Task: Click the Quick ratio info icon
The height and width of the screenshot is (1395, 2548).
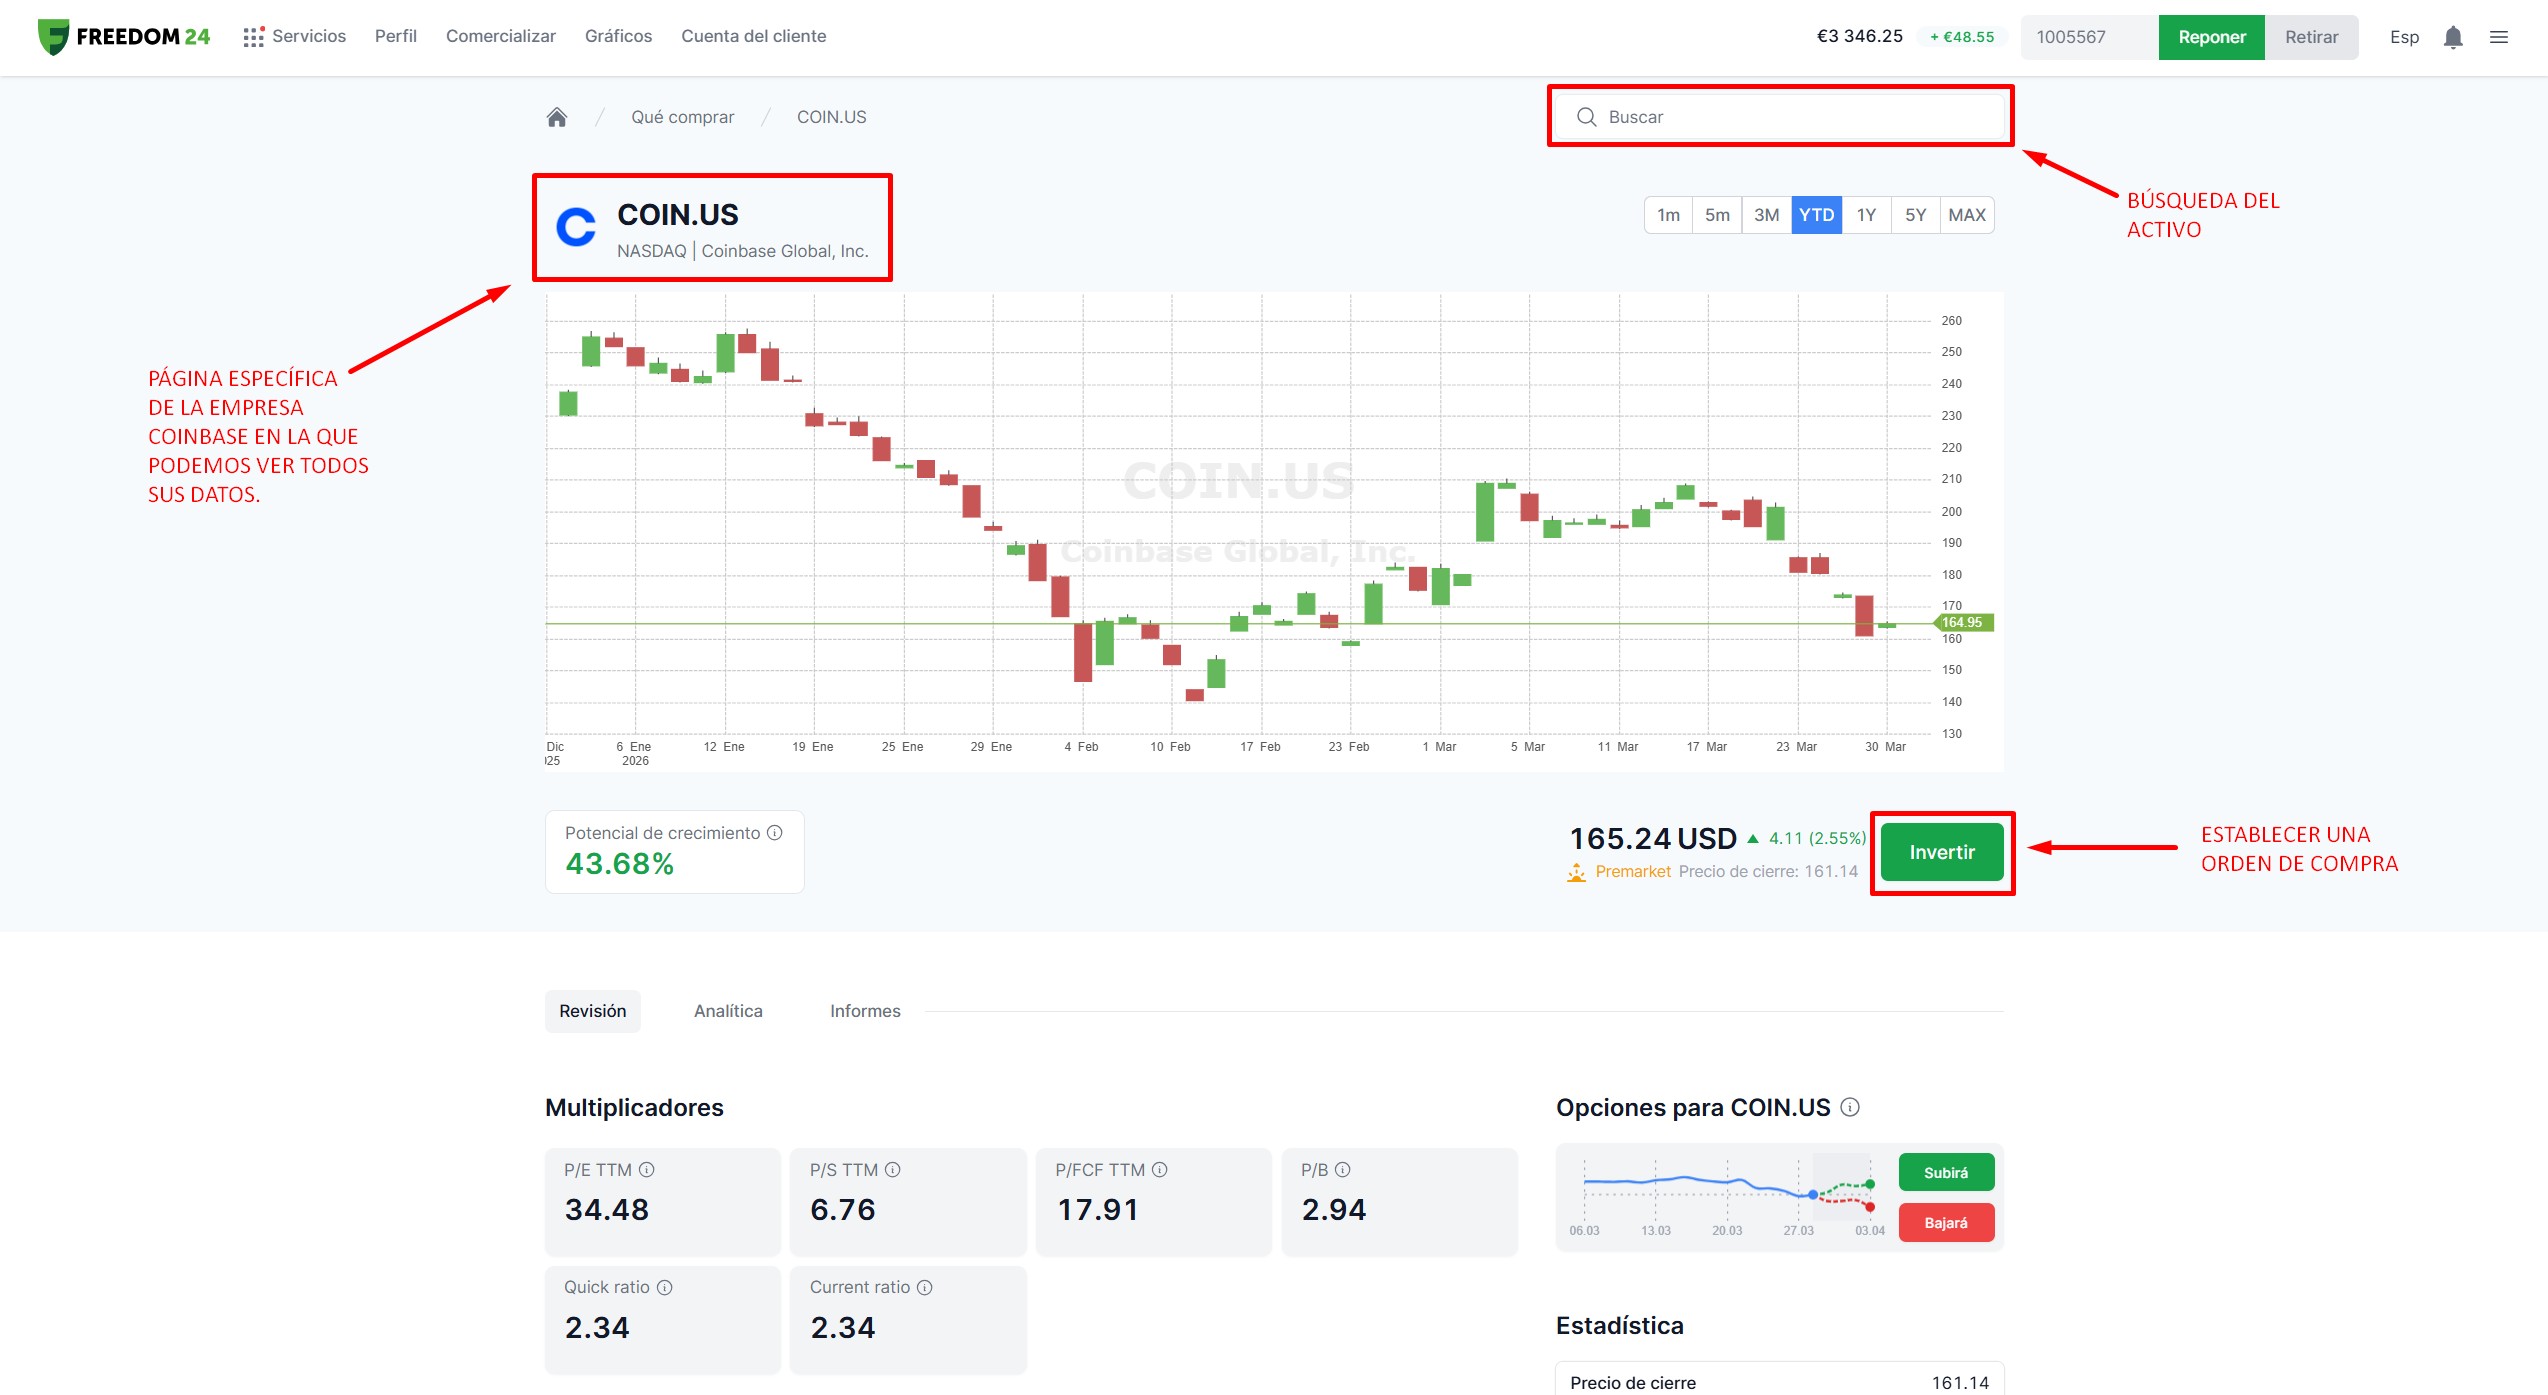Action: [x=665, y=1287]
